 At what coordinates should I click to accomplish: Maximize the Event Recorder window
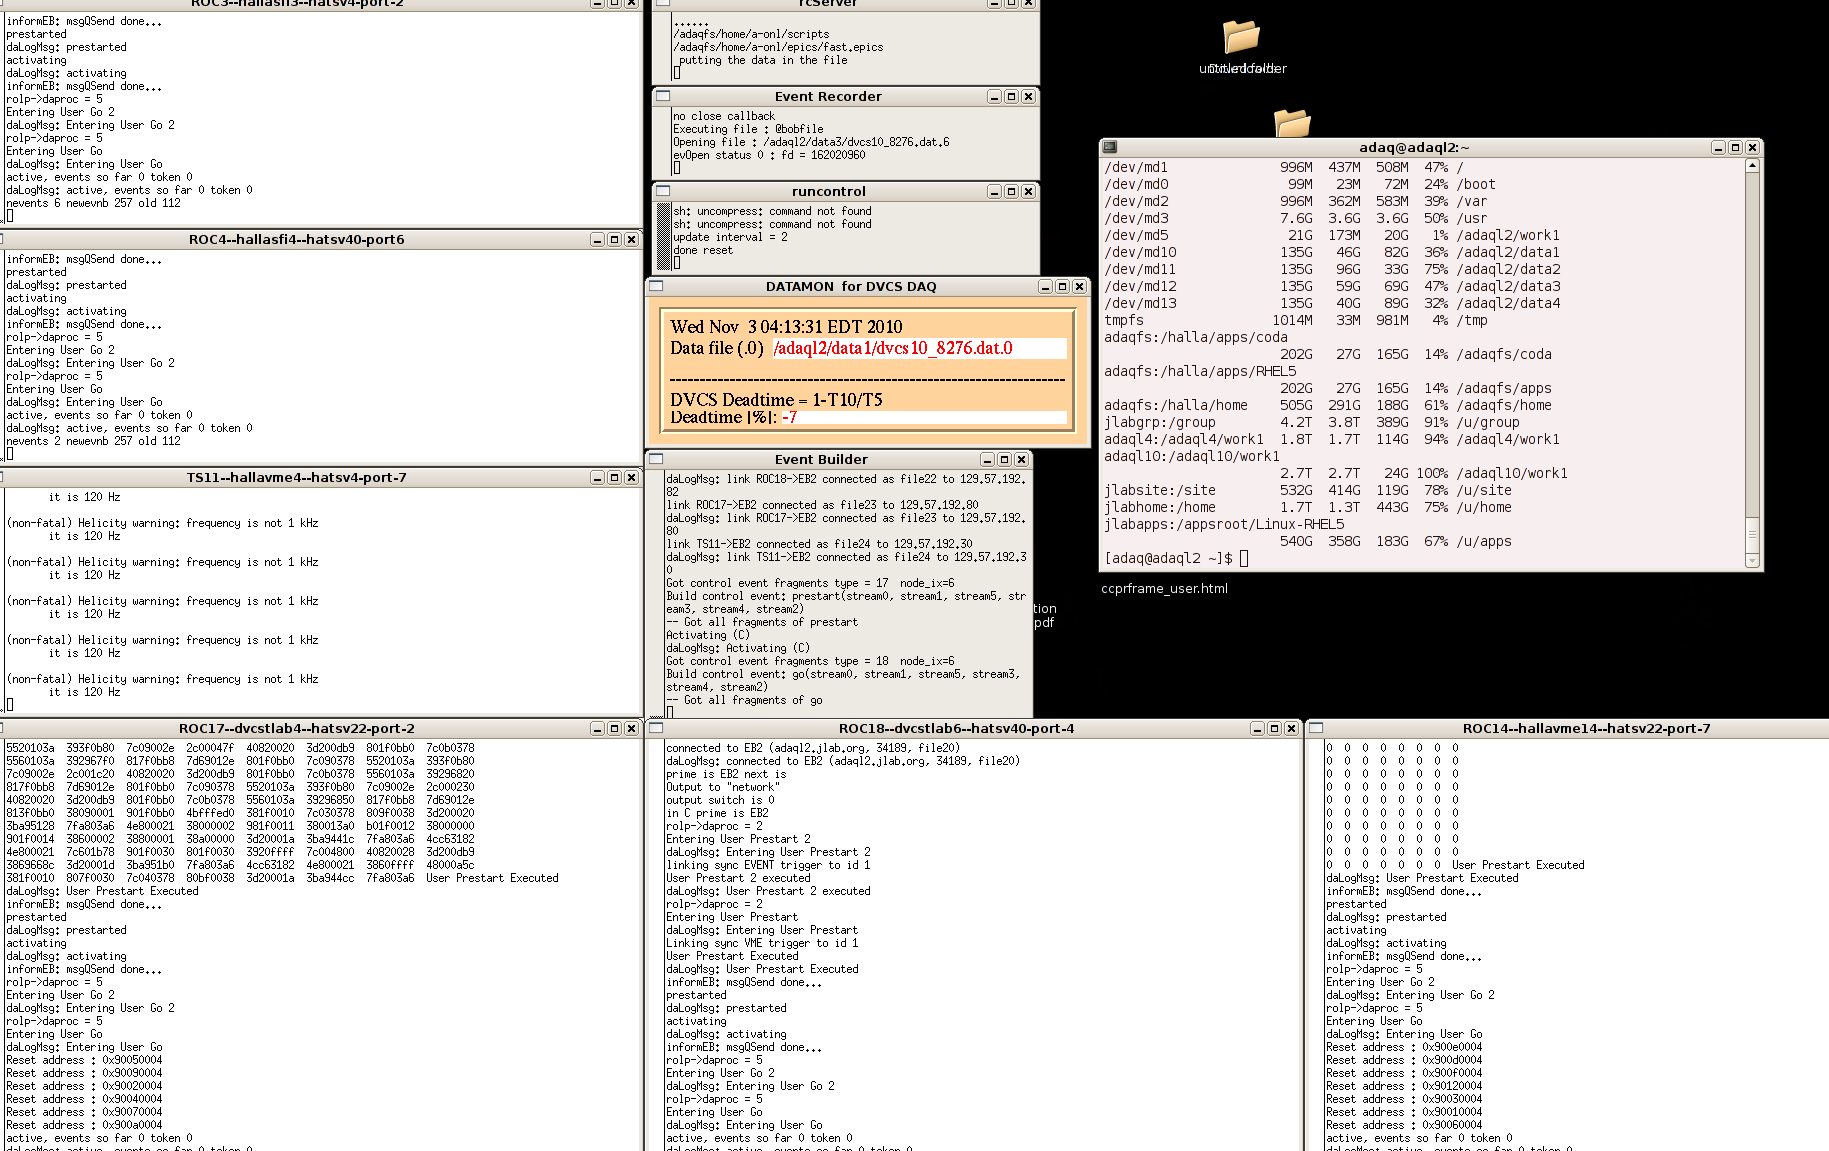[1011, 96]
